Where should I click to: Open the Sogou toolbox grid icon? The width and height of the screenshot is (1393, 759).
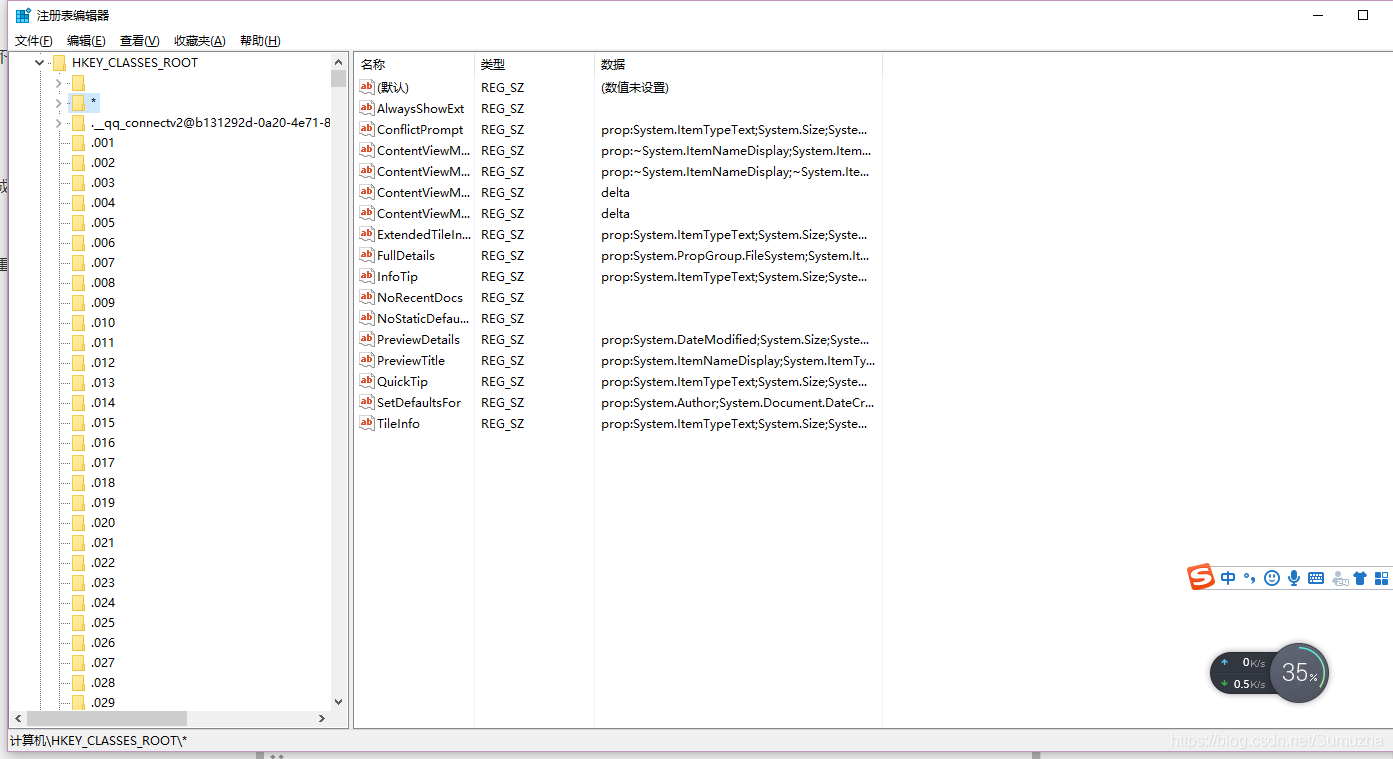pyautogui.click(x=1382, y=578)
